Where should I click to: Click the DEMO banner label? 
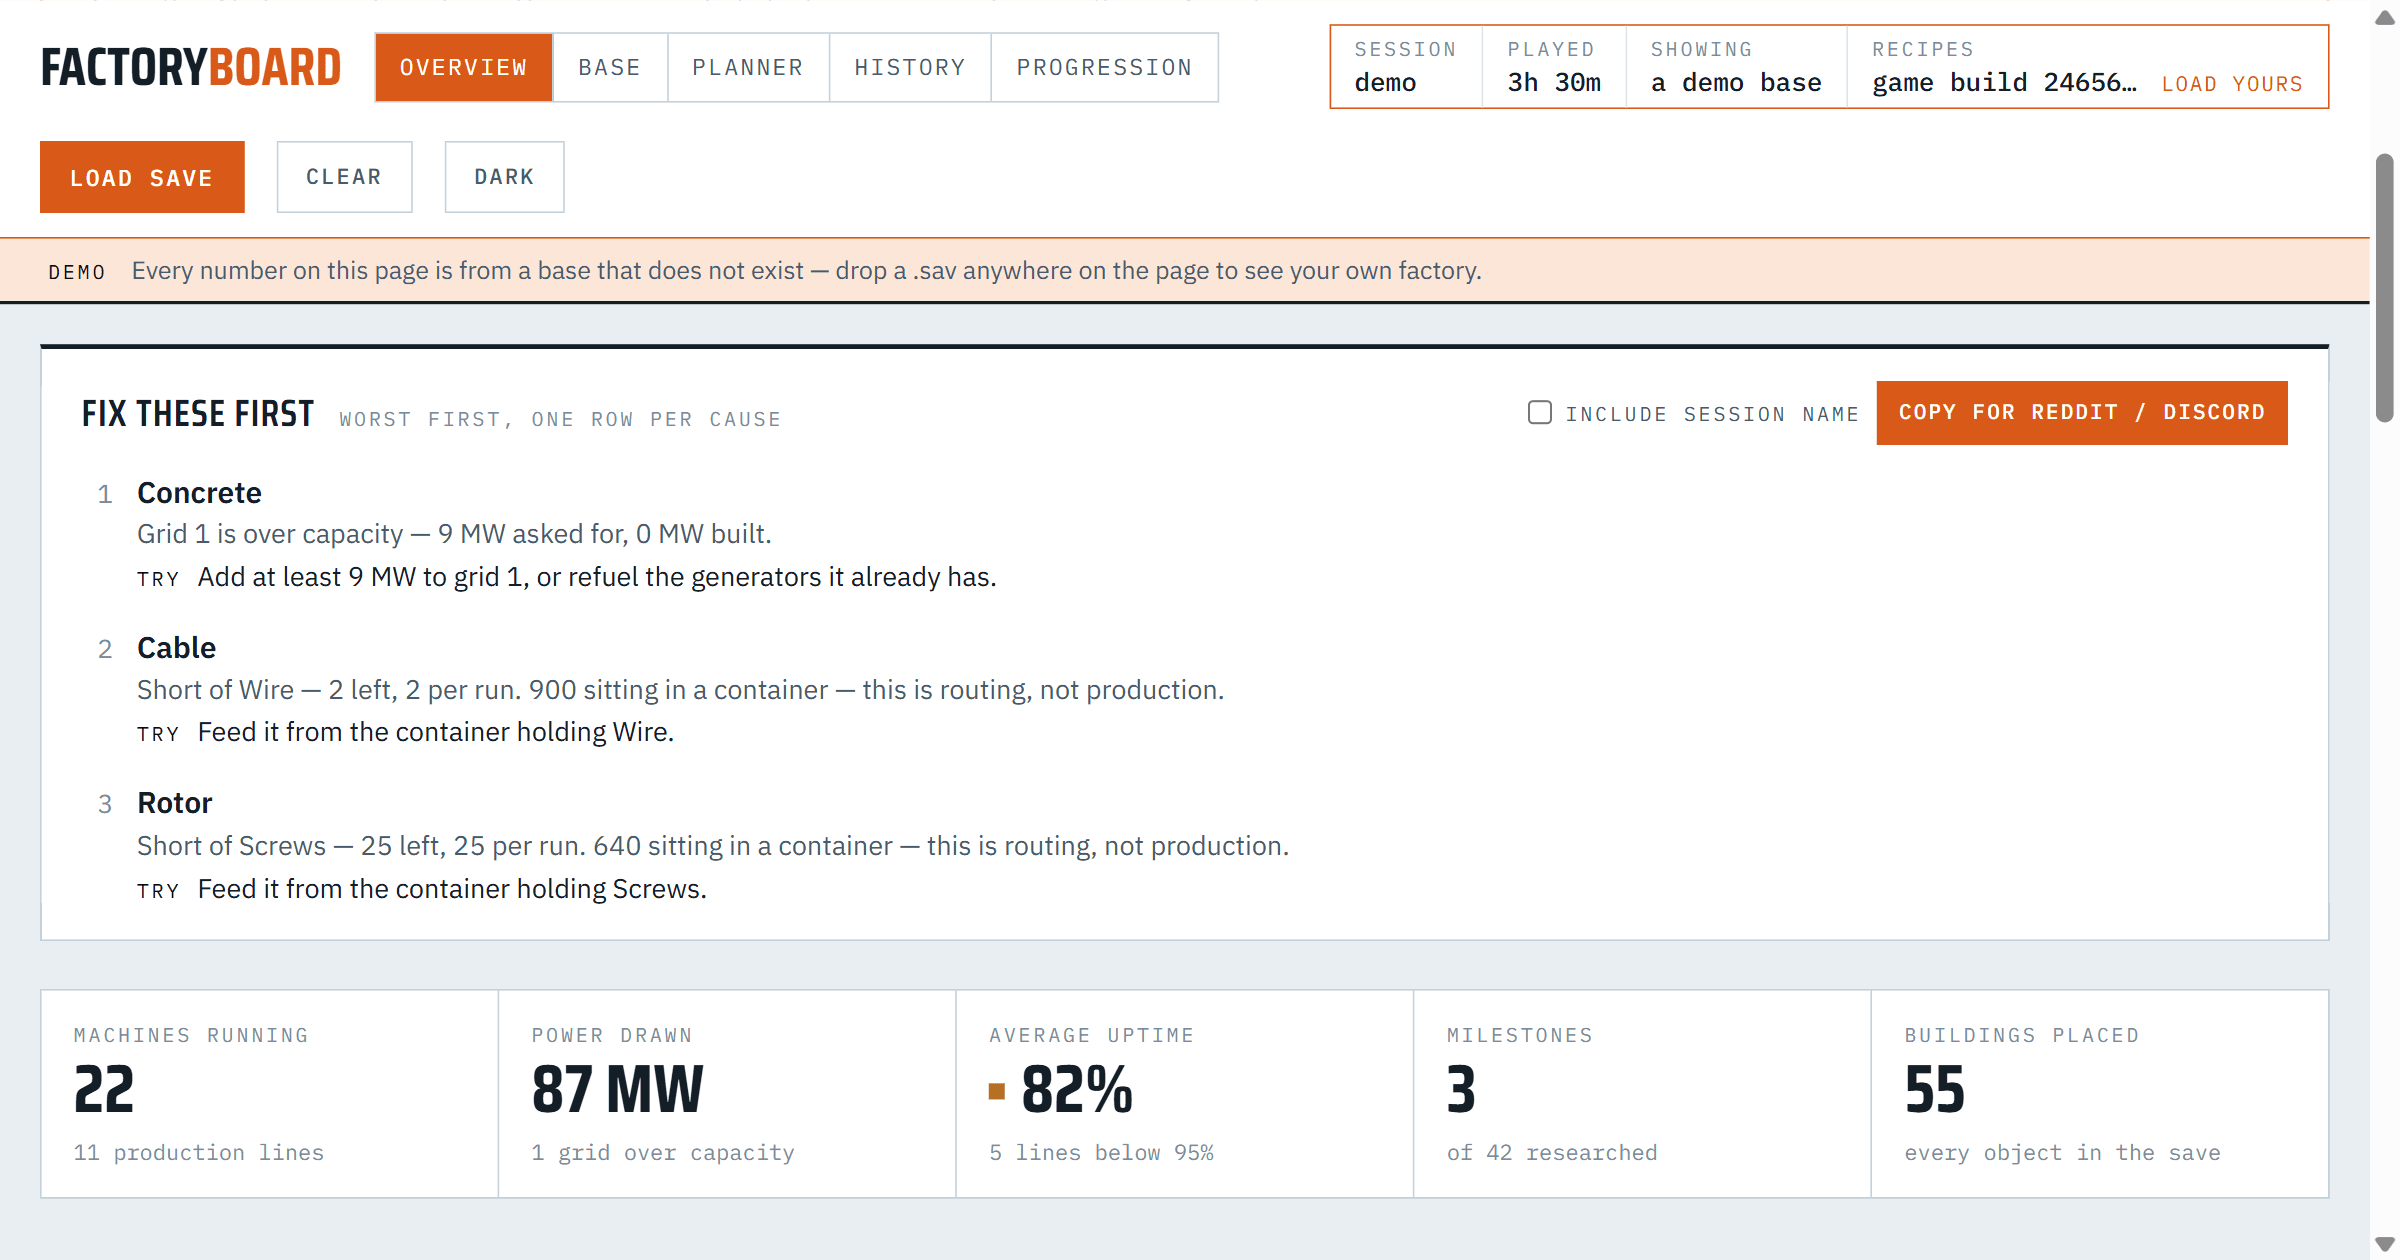click(77, 272)
